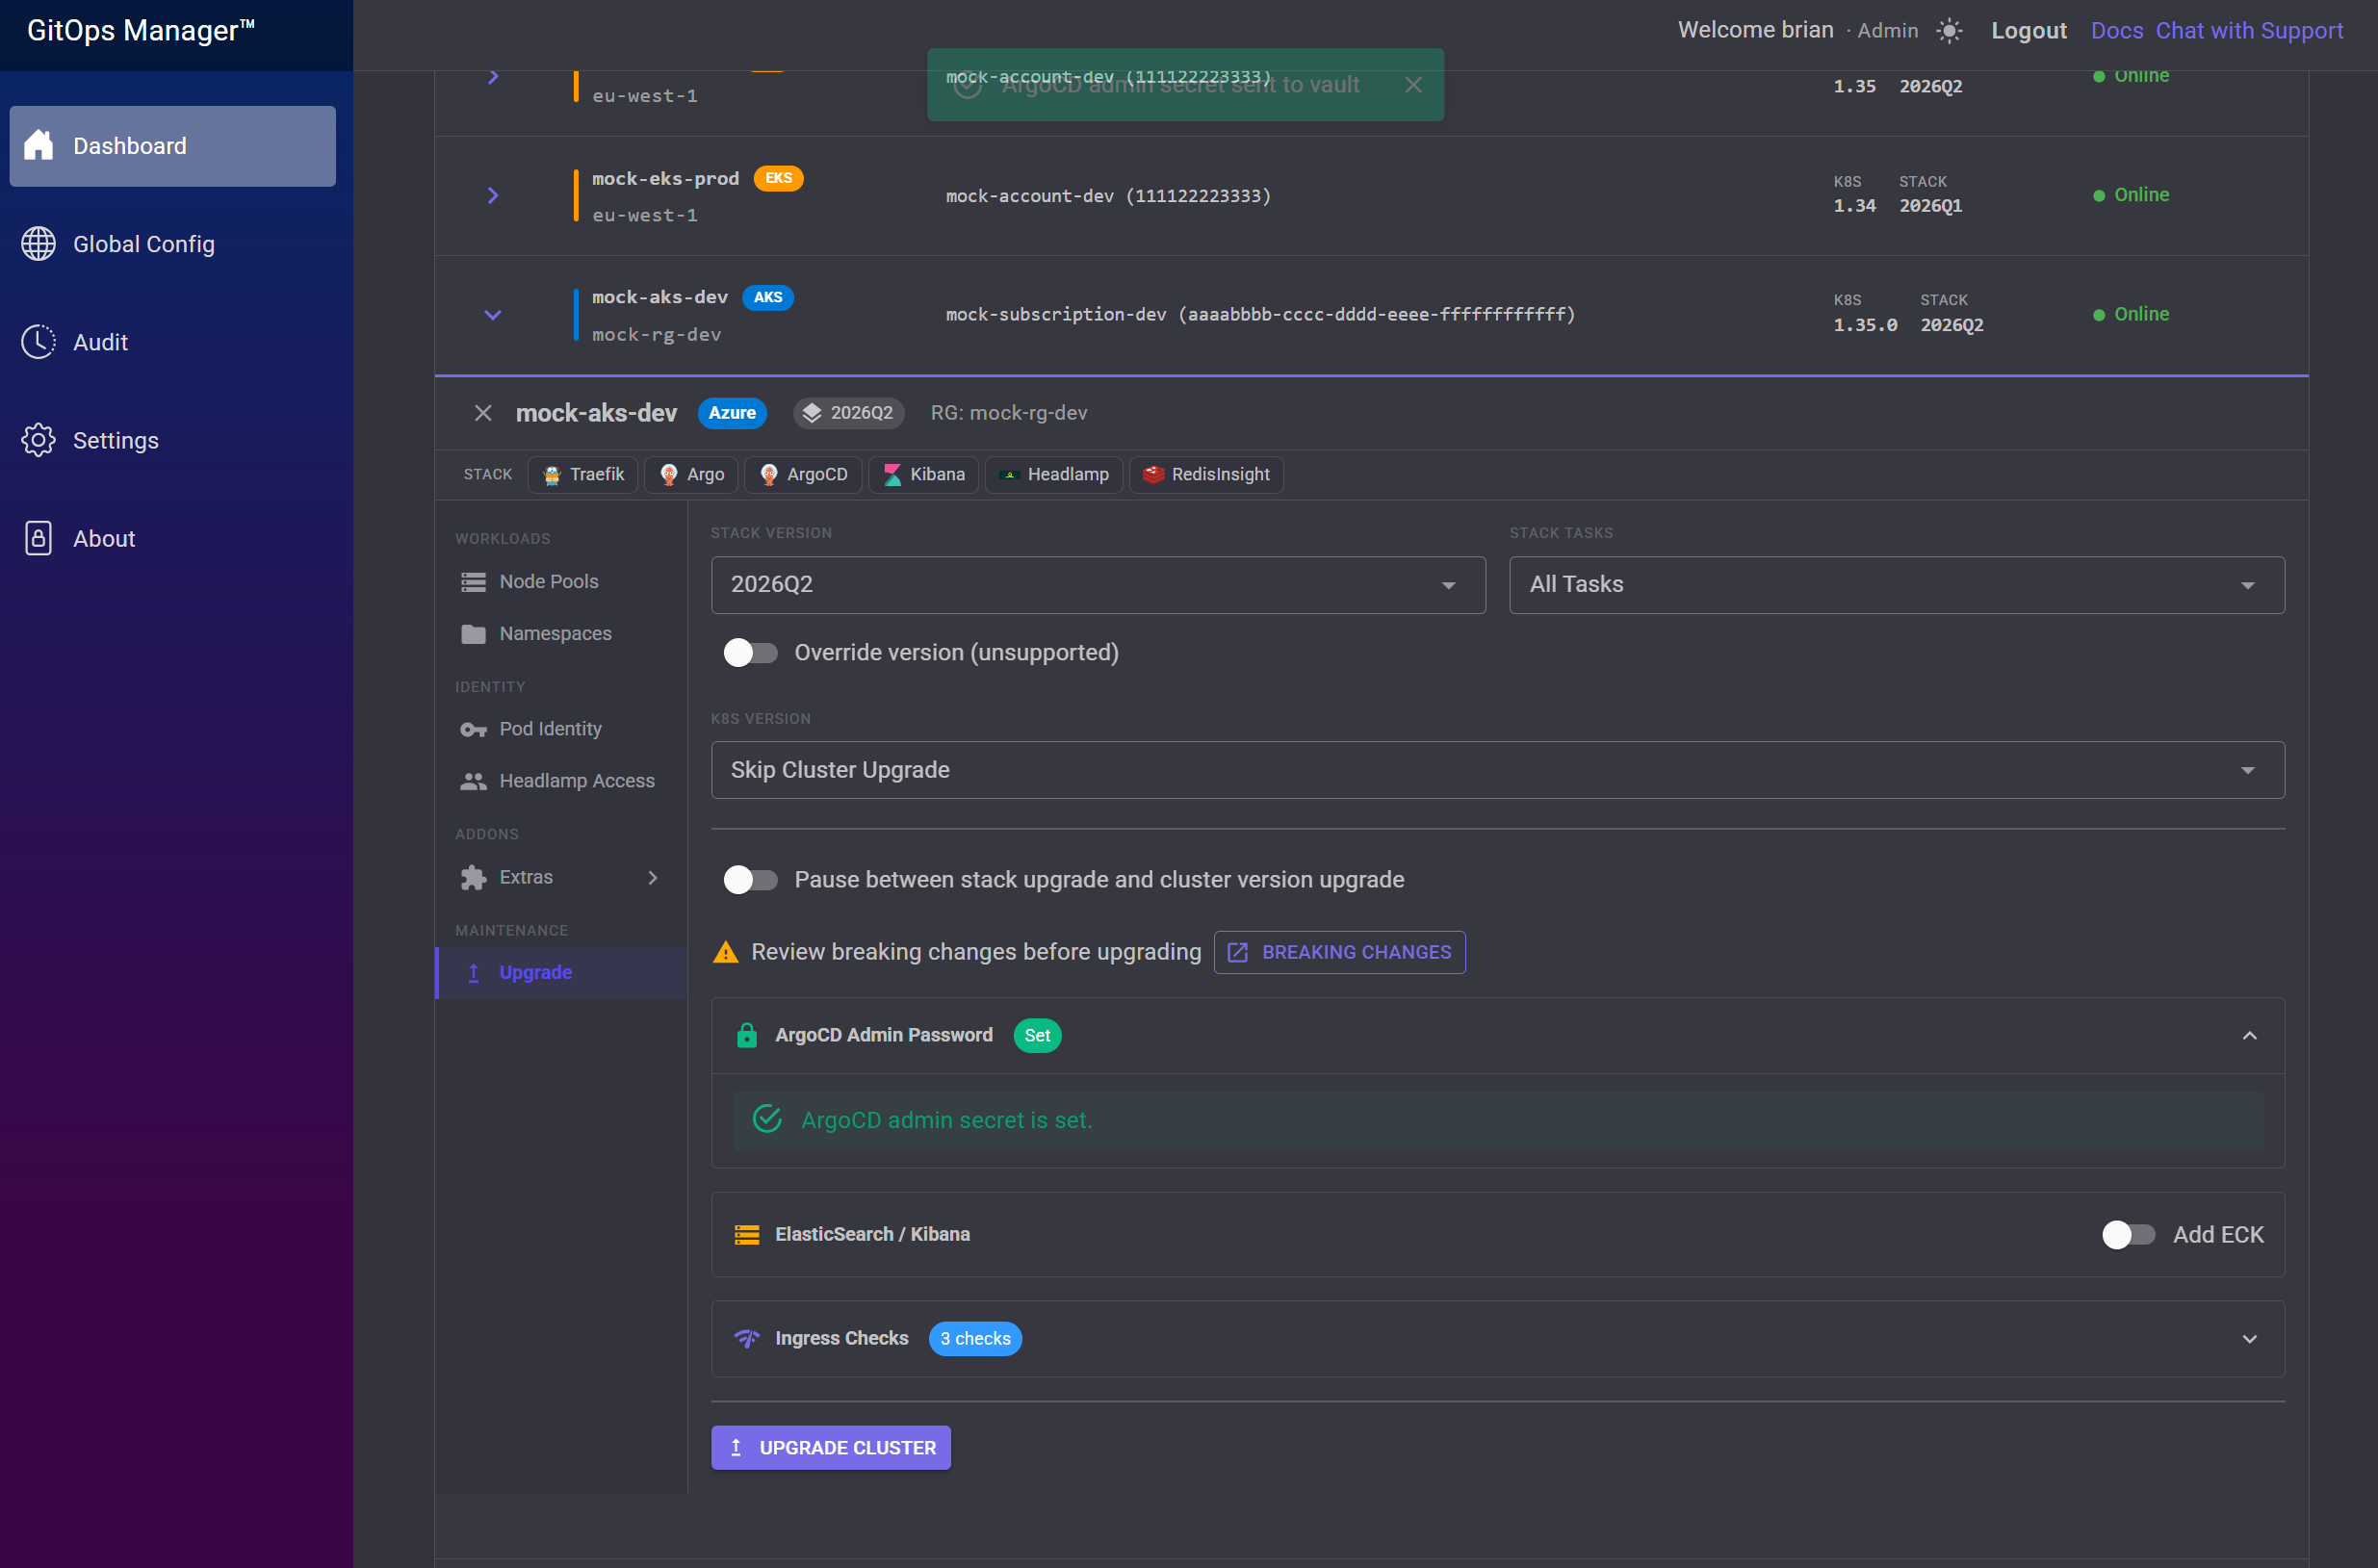Open the All Tasks stack tasks dropdown
The width and height of the screenshot is (2378, 1568).
[1896, 585]
